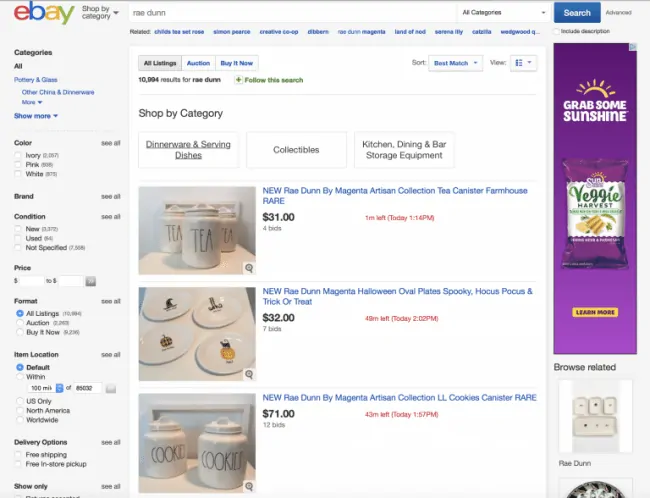
Task: Click the green plus Follow icon
Action: coord(238,80)
